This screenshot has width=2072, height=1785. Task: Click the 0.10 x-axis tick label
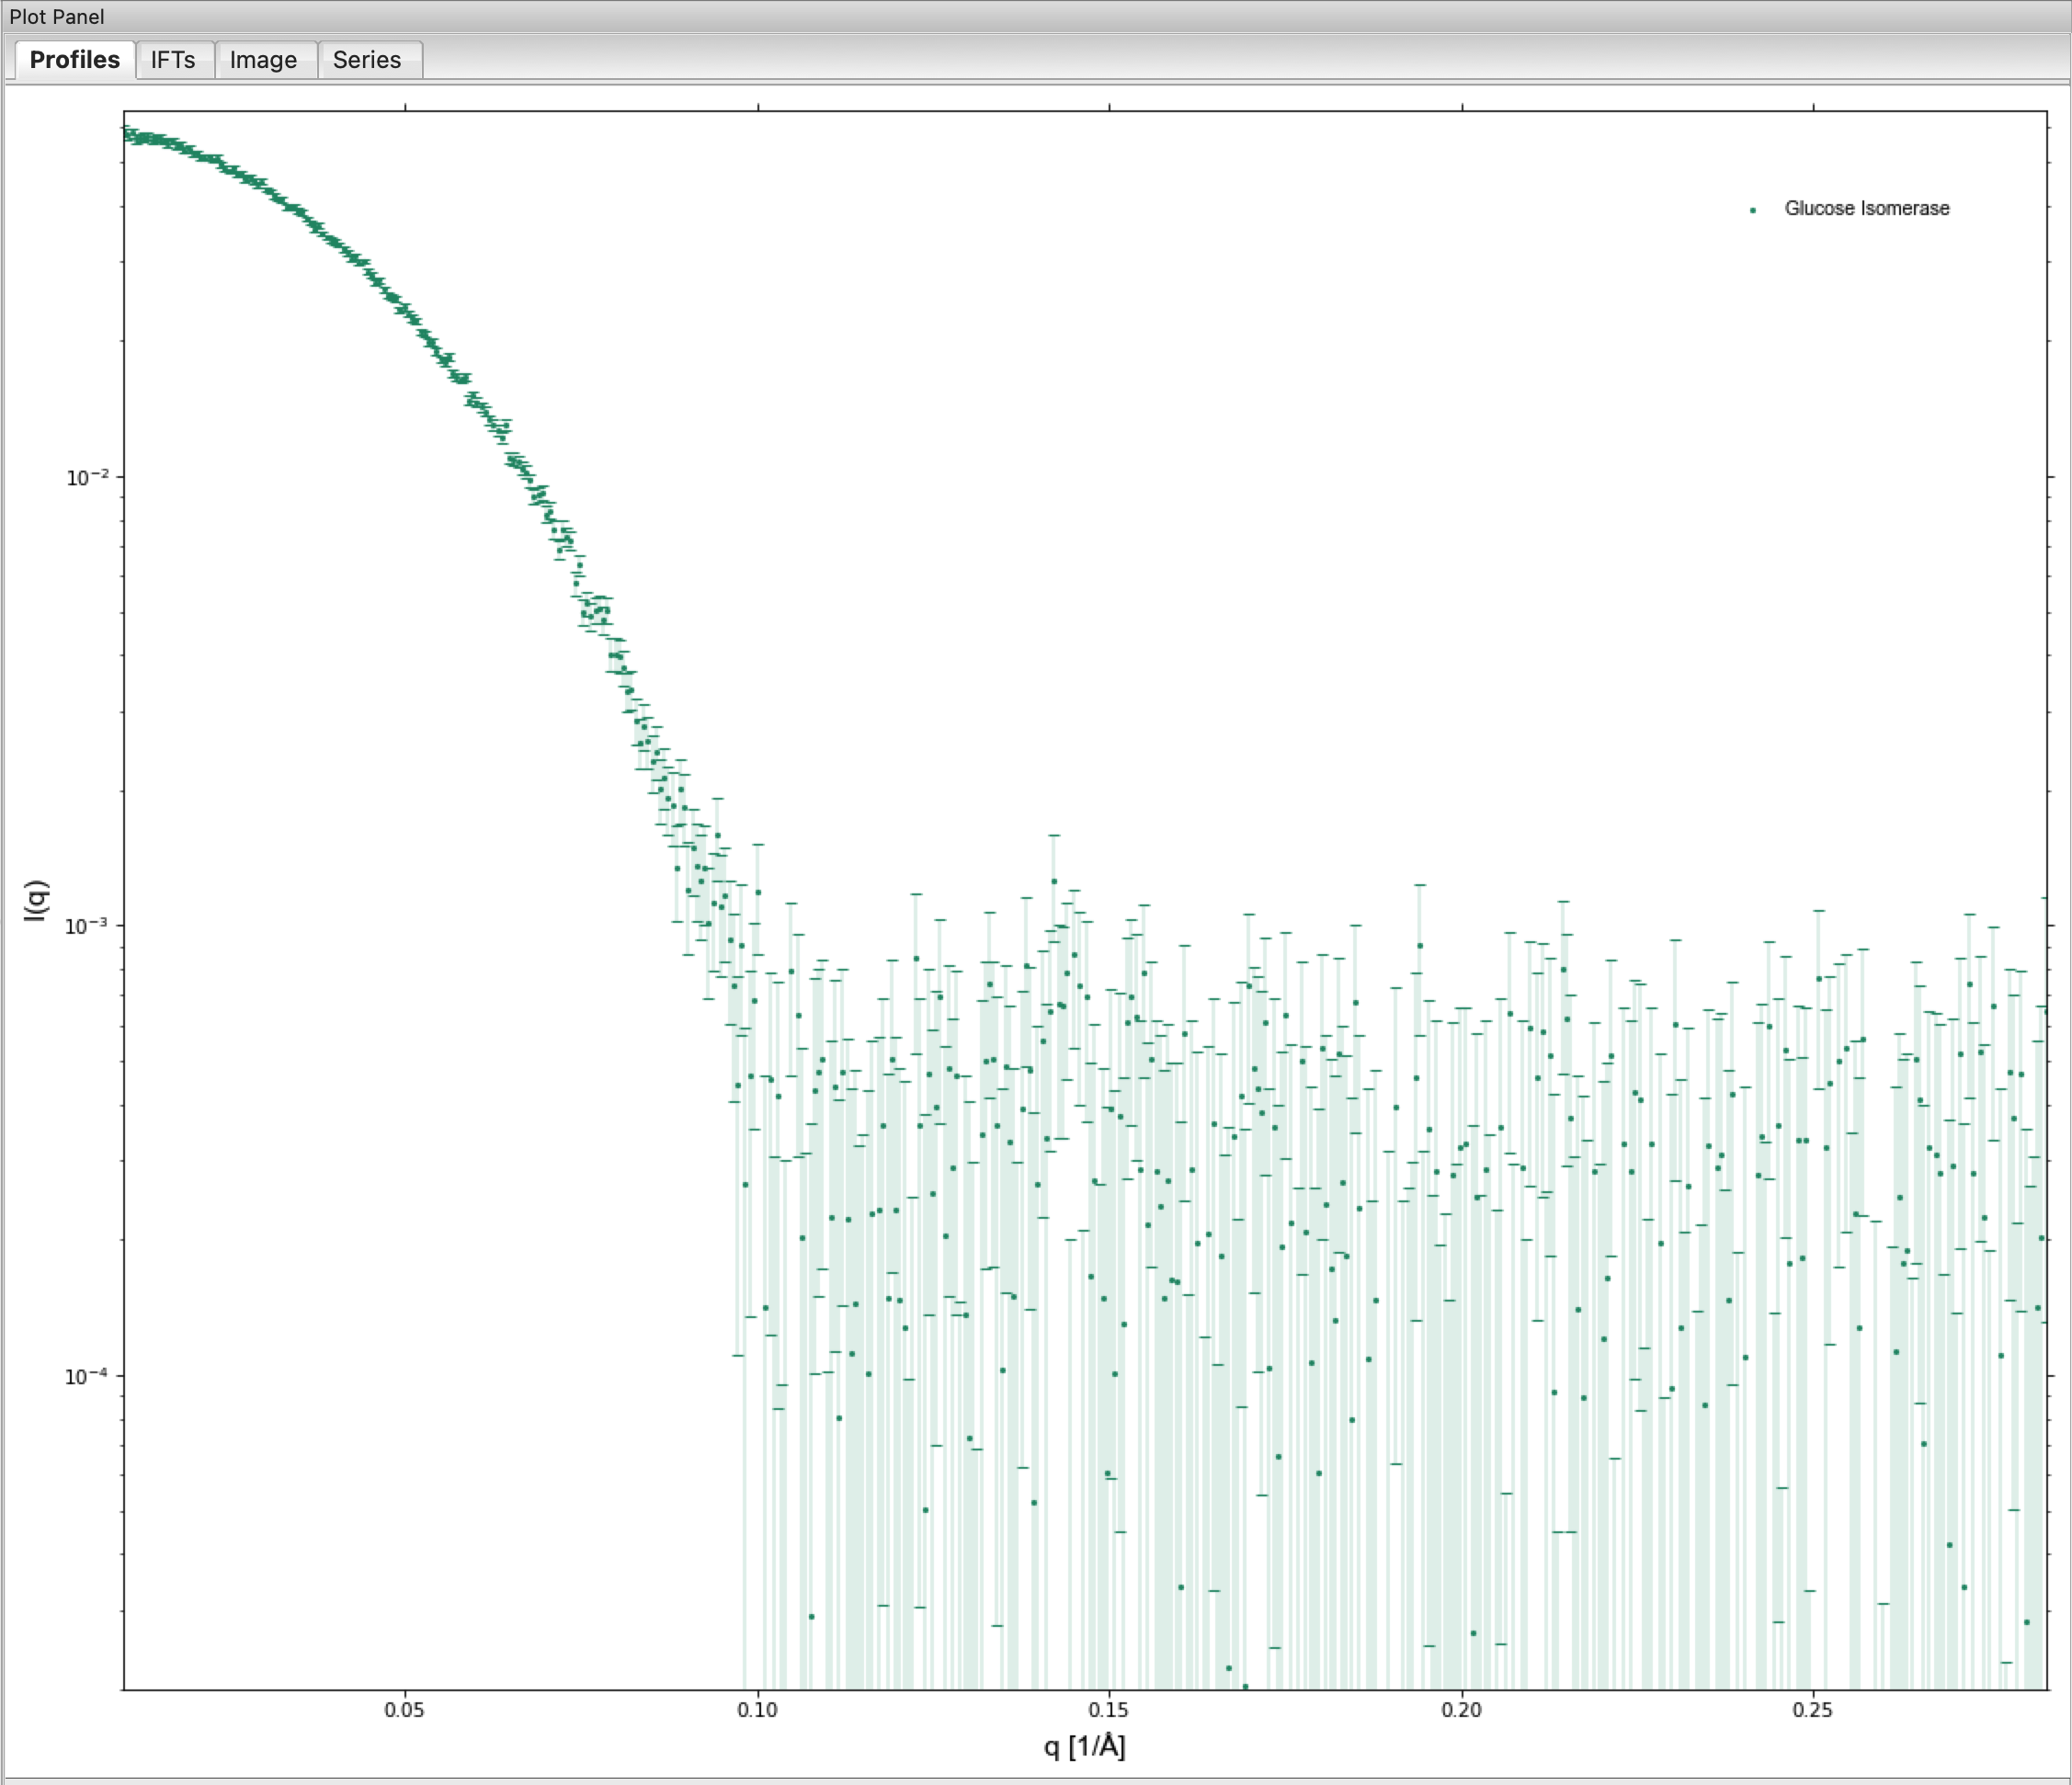pos(757,1709)
